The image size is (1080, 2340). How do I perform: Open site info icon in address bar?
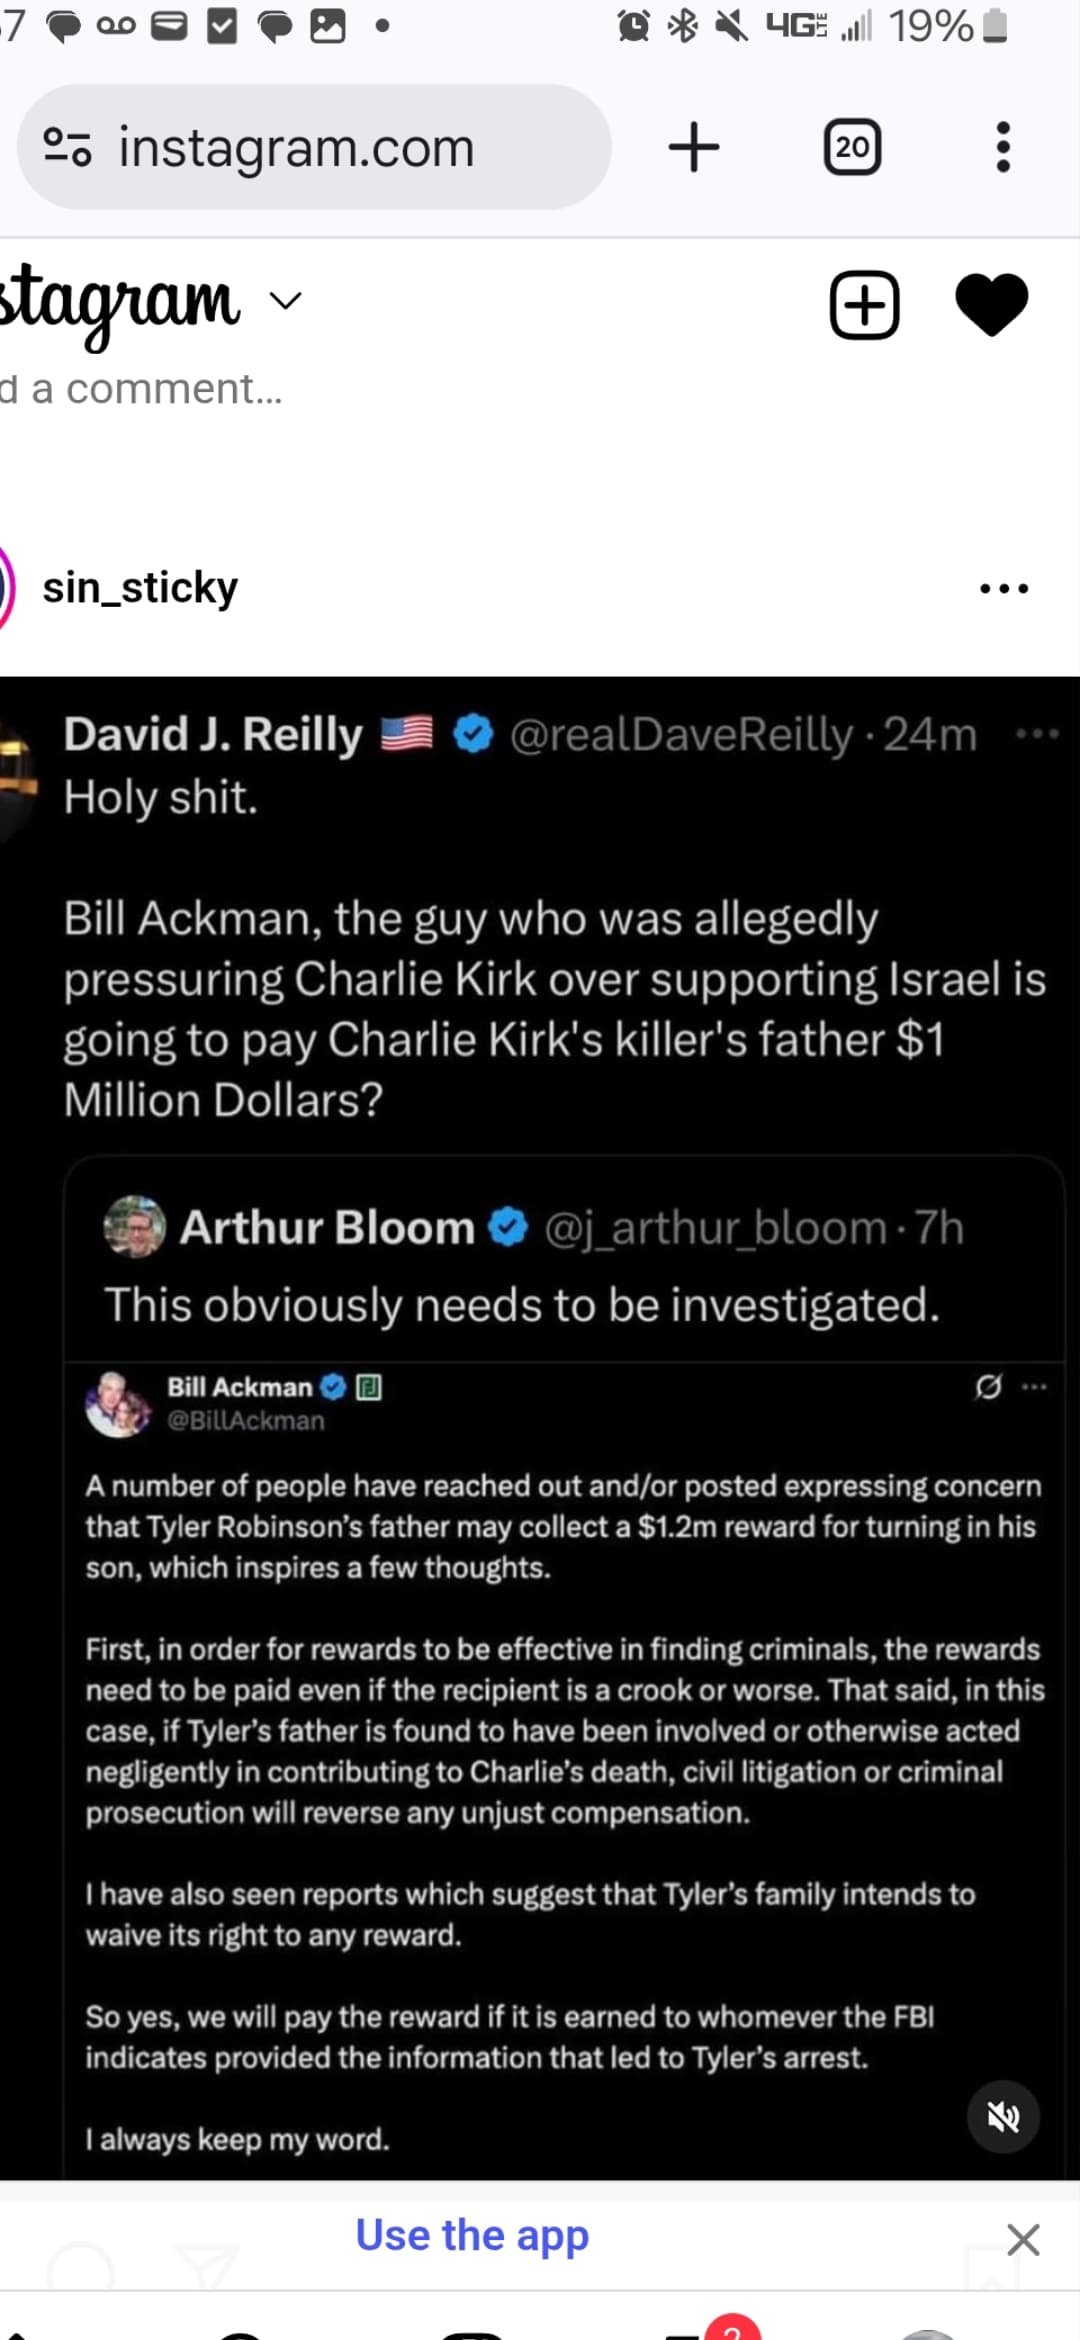point(68,148)
